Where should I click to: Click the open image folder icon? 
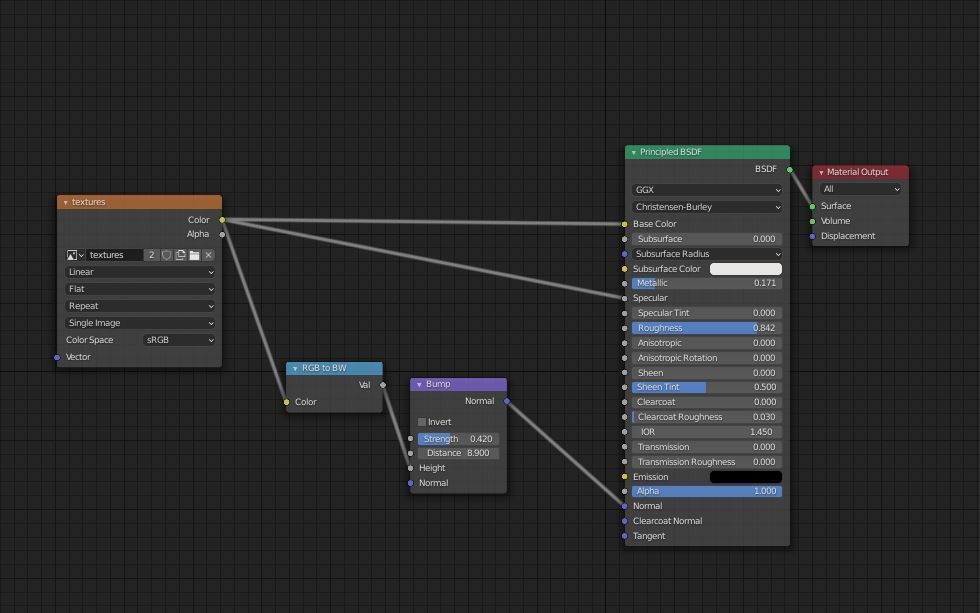point(194,255)
